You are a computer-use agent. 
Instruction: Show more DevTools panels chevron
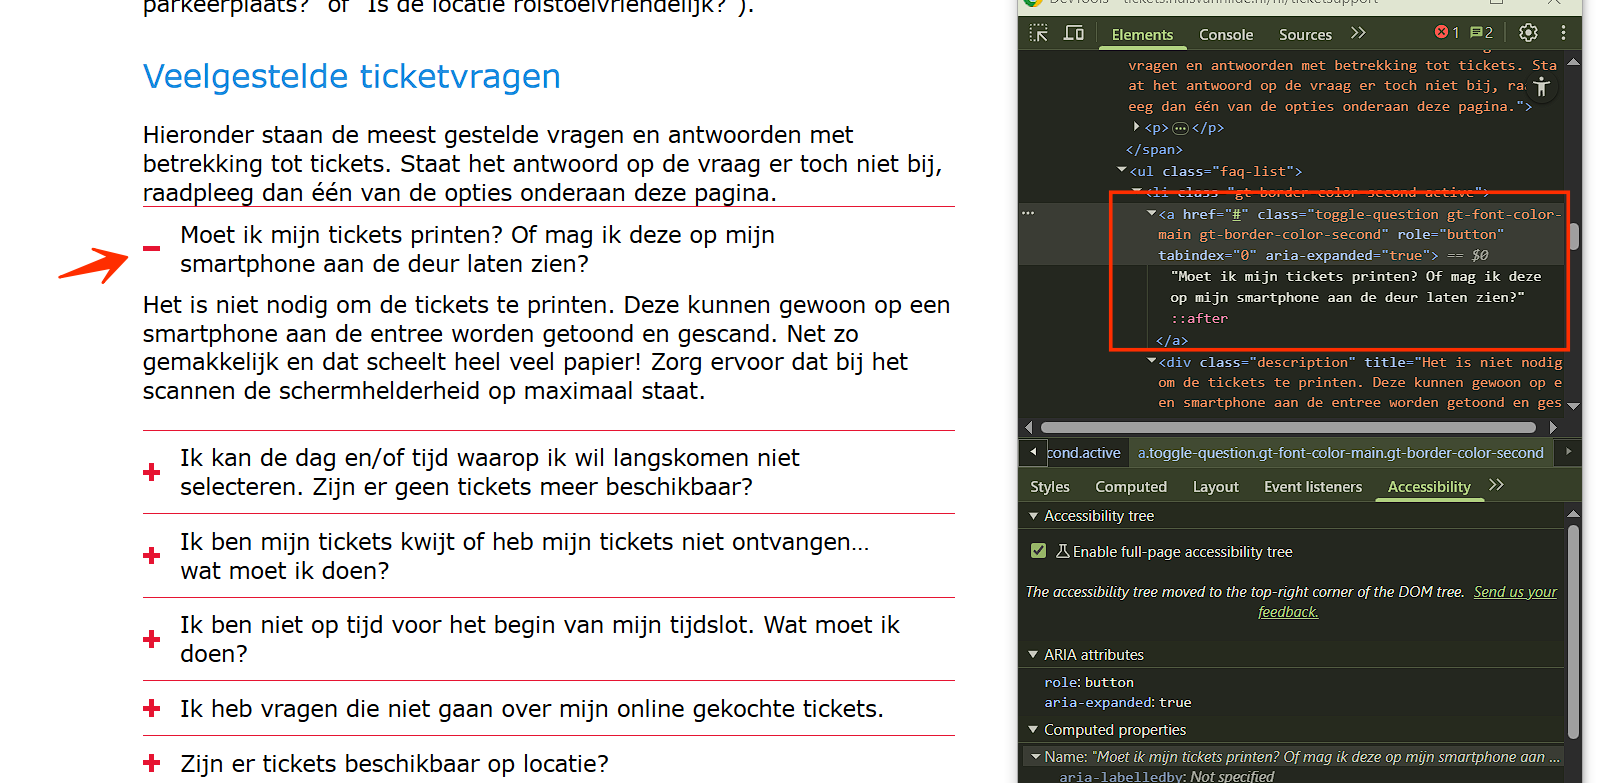[x=1358, y=33]
